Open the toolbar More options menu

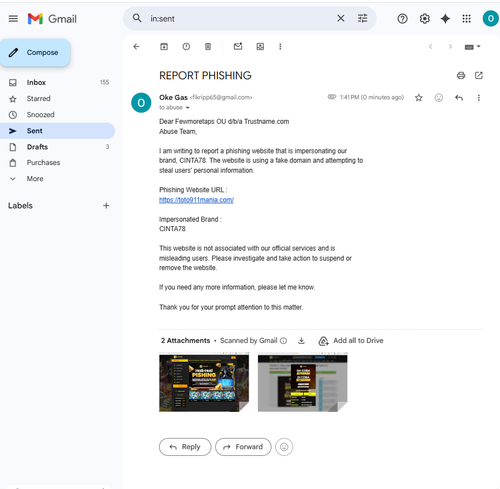280,47
